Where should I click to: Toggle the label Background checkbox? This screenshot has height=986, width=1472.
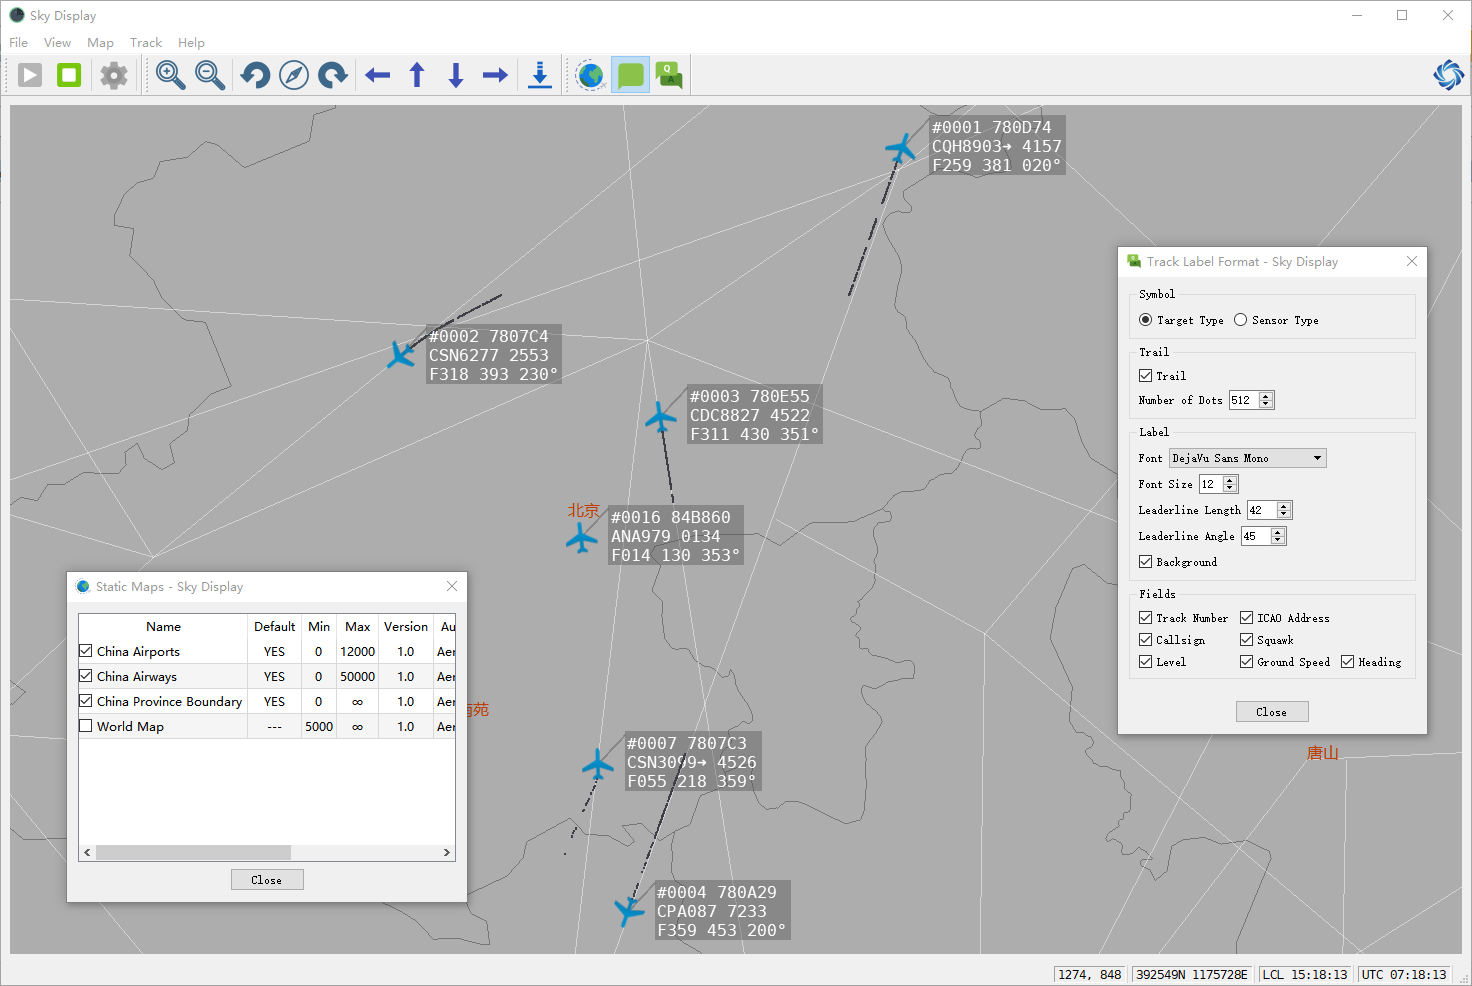pos(1145,562)
